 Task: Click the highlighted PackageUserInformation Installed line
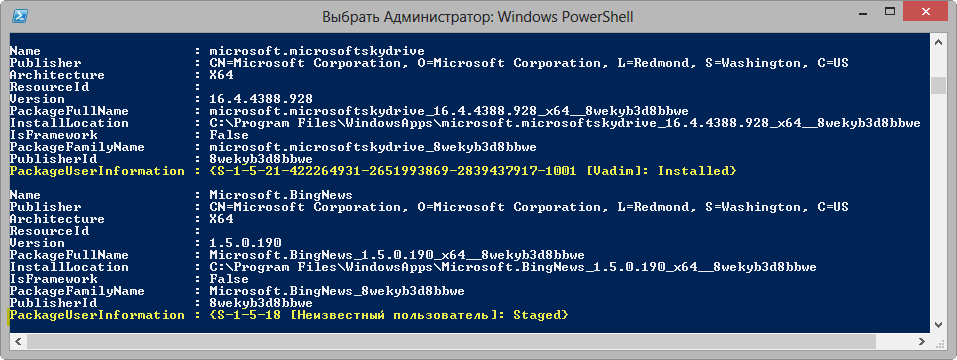point(373,171)
